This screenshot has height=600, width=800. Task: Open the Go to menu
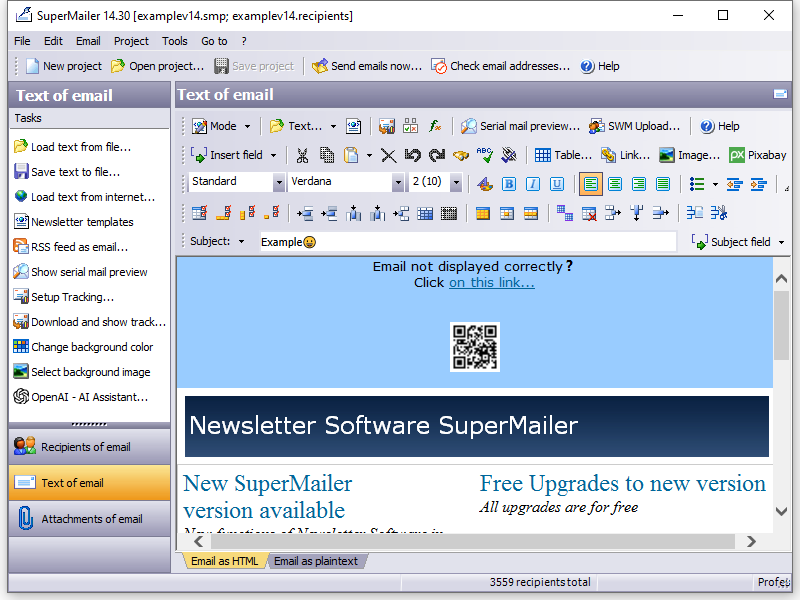(x=214, y=41)
